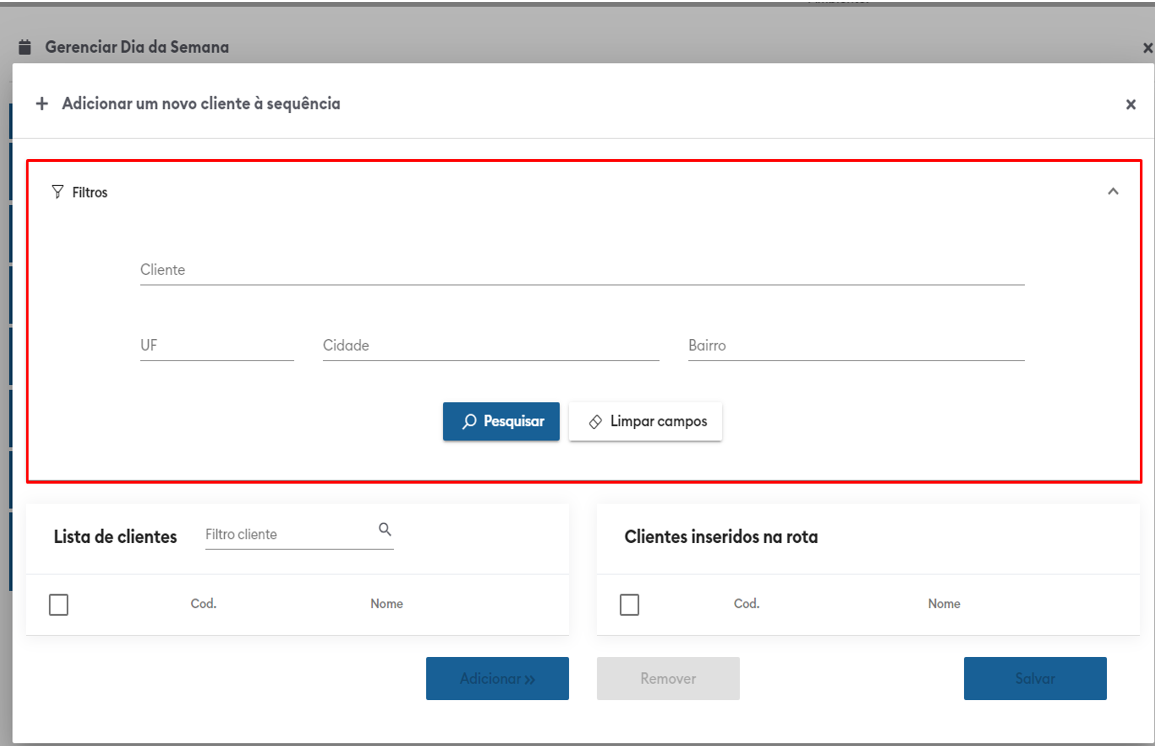Image resolution: width=1155 pixels, height=746 pixels.
Task: Click the Filtro cliente search box
Action: (x=288, y=534)
